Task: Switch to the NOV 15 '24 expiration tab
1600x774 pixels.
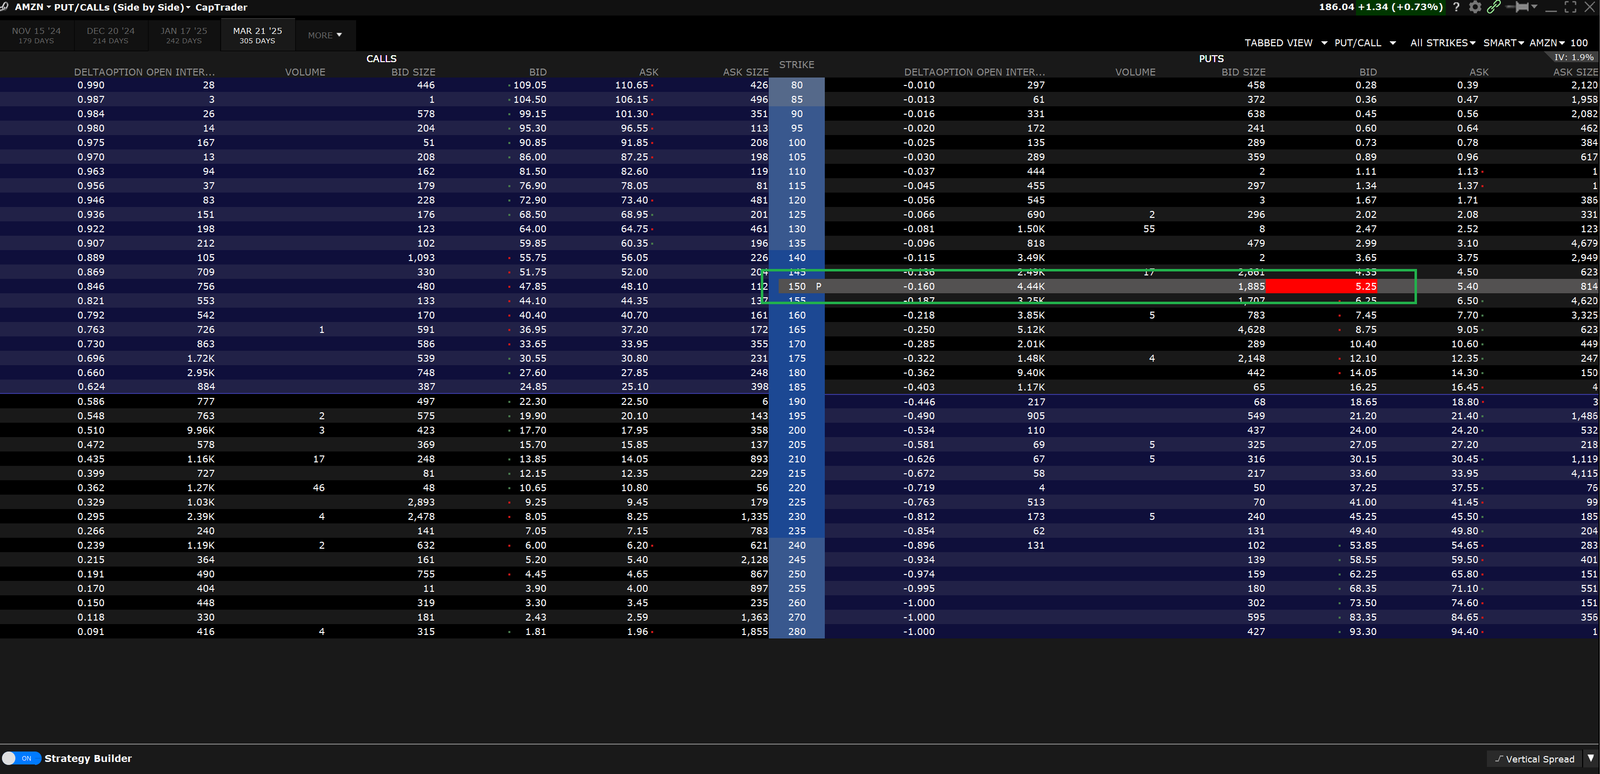Action: pyautogui.click(x=36, y=35)
